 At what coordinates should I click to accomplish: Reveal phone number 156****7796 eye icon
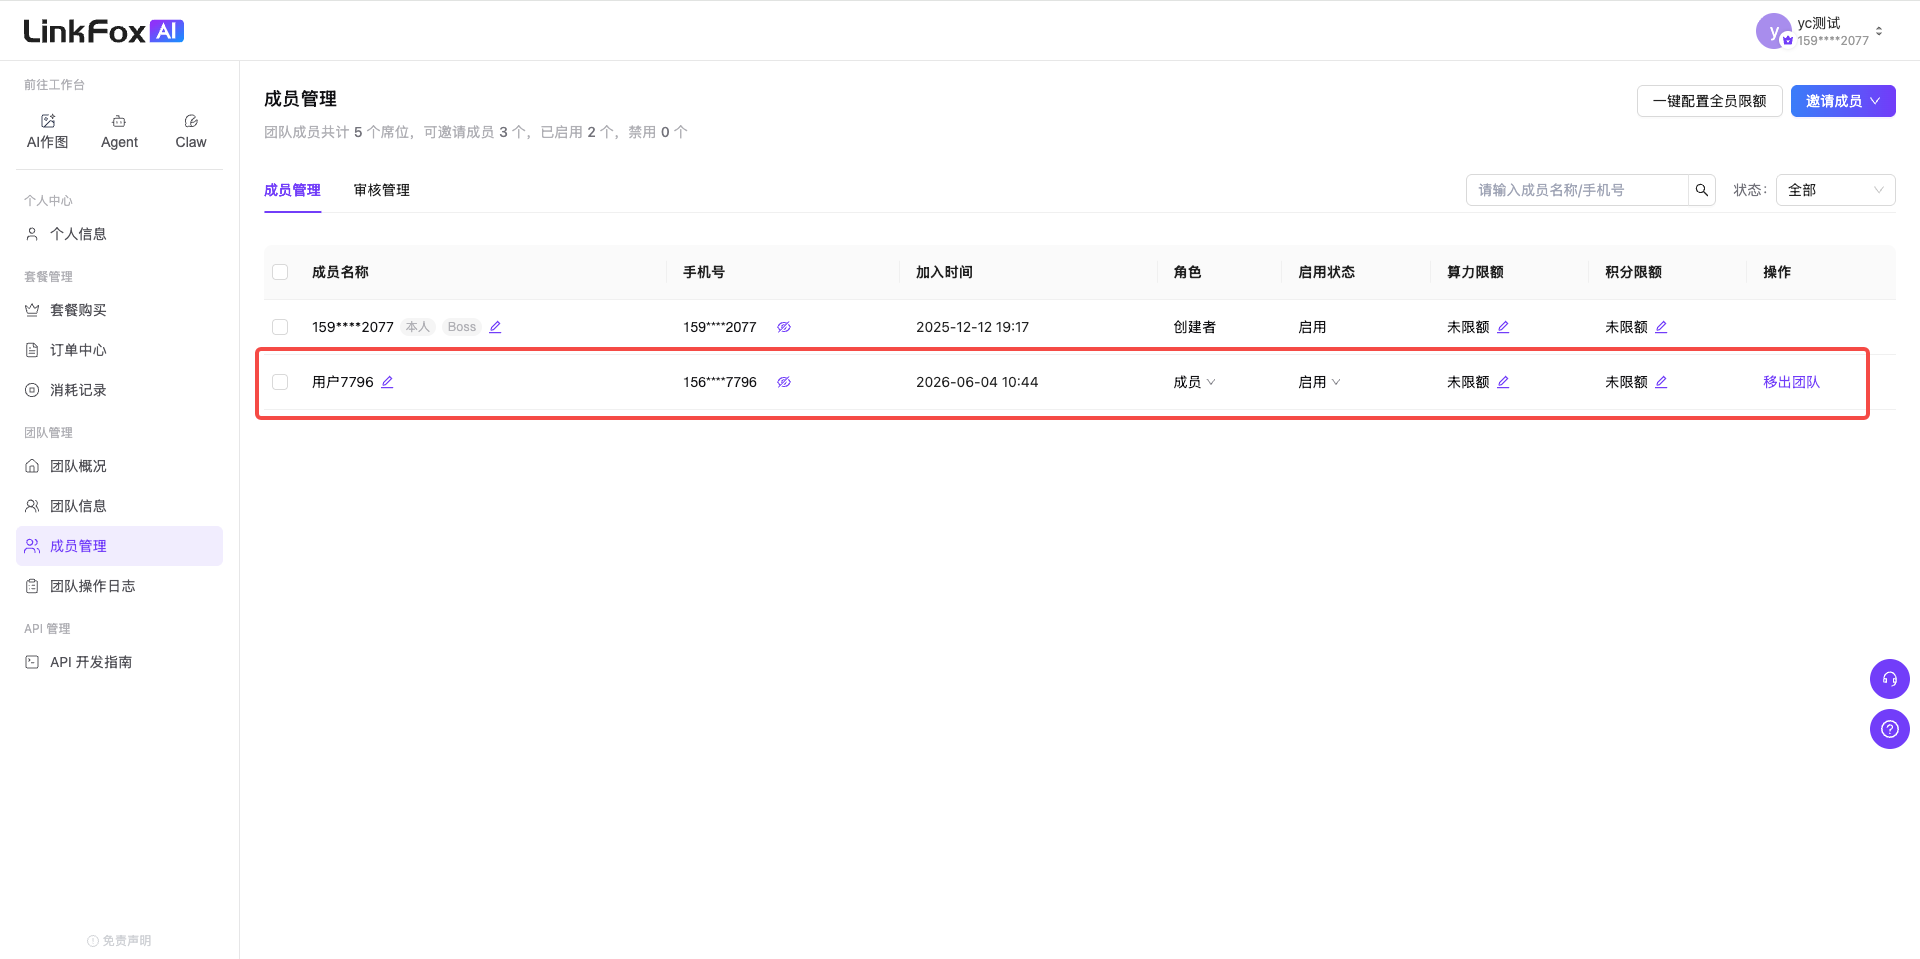784,382
